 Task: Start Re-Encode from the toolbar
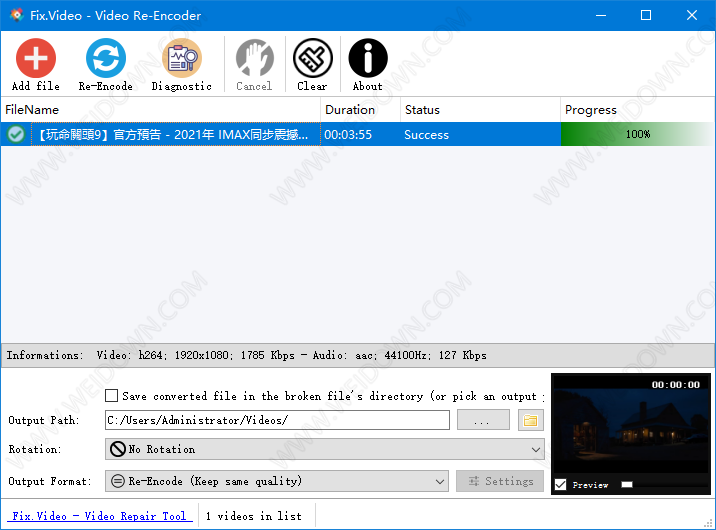[x=106, y=58]
